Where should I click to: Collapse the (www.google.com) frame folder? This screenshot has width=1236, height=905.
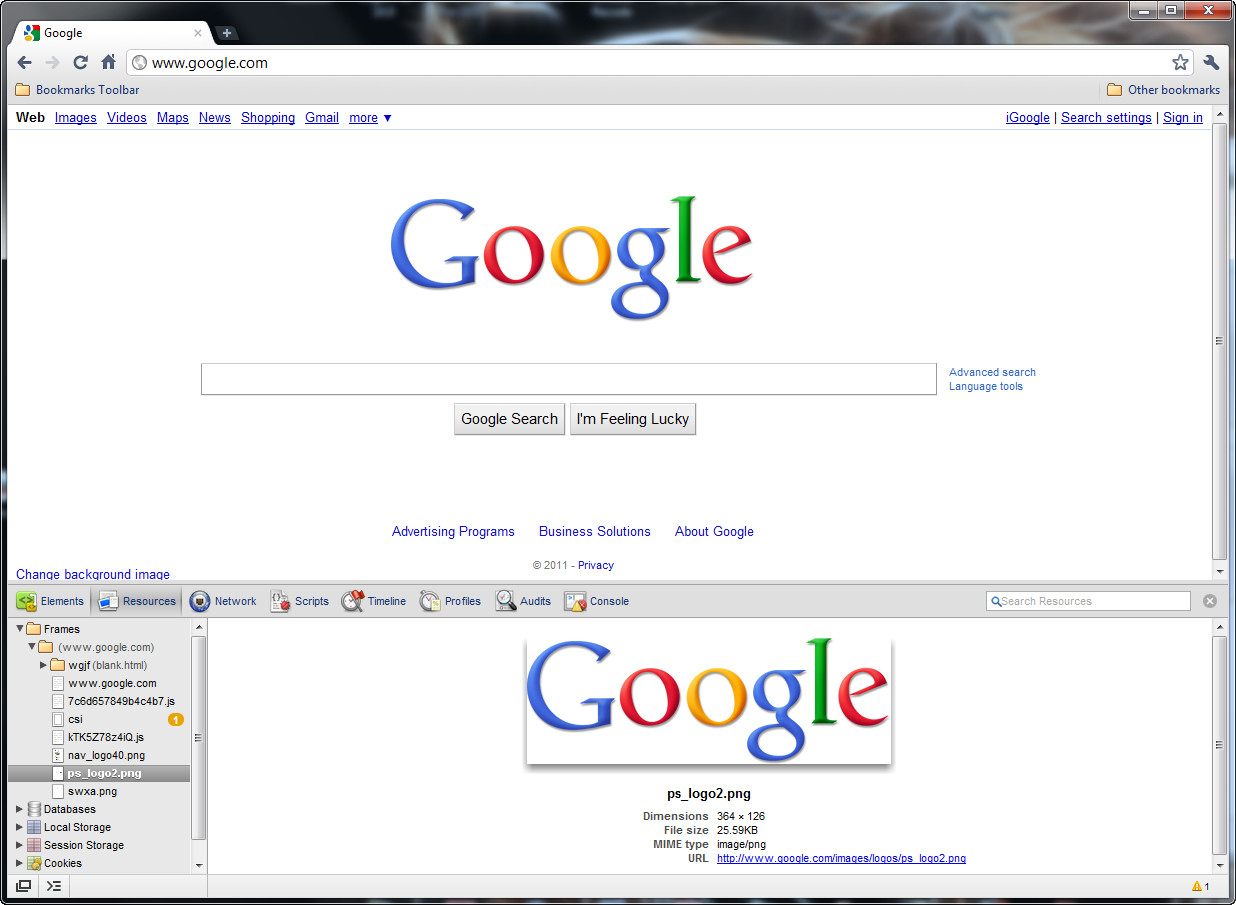[32, 647]
